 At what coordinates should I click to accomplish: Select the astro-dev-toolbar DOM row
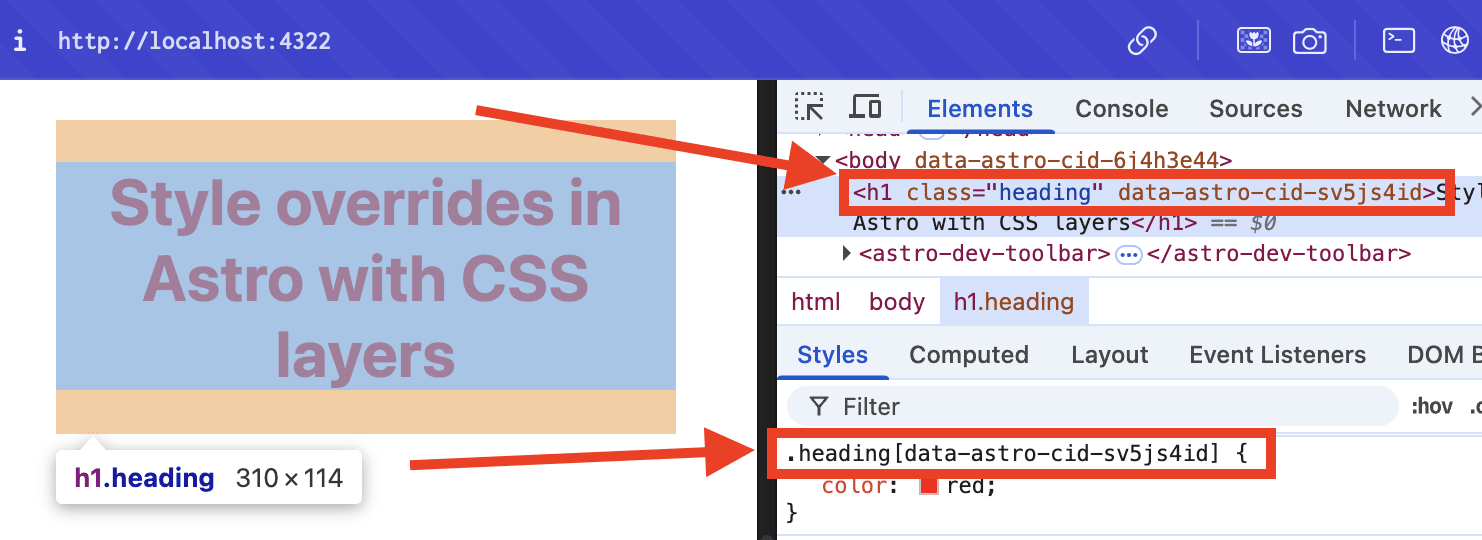(x=1130, y=254)
